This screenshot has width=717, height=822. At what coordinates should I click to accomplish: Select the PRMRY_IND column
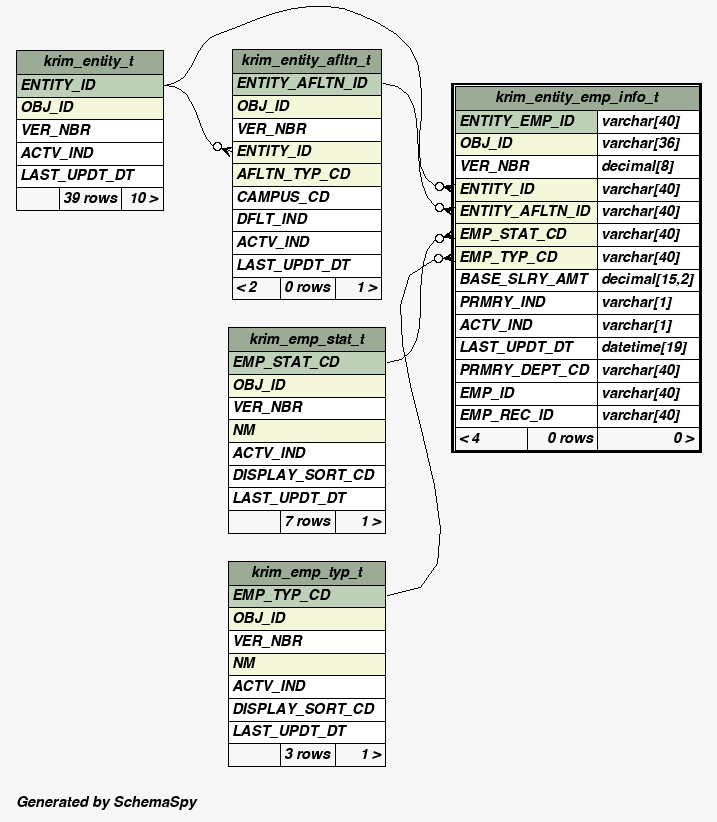(x=526, y=302)
